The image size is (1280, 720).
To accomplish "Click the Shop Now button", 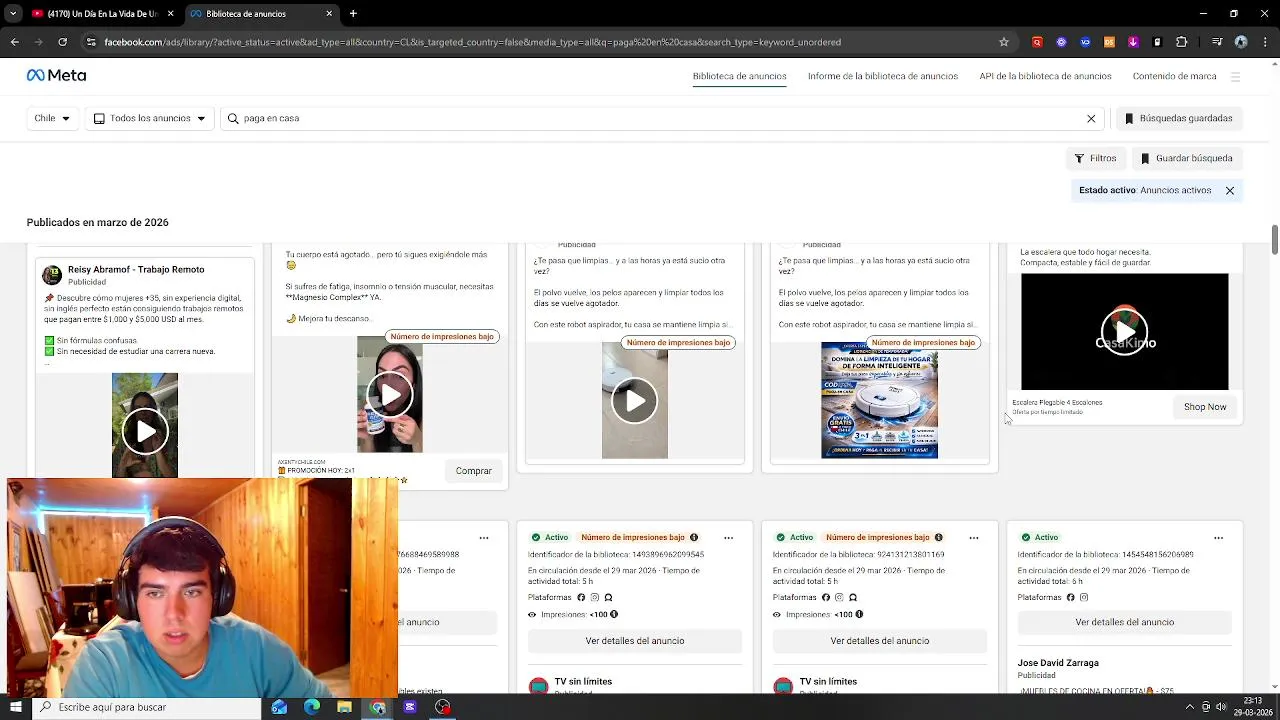I will [1205, 407].
